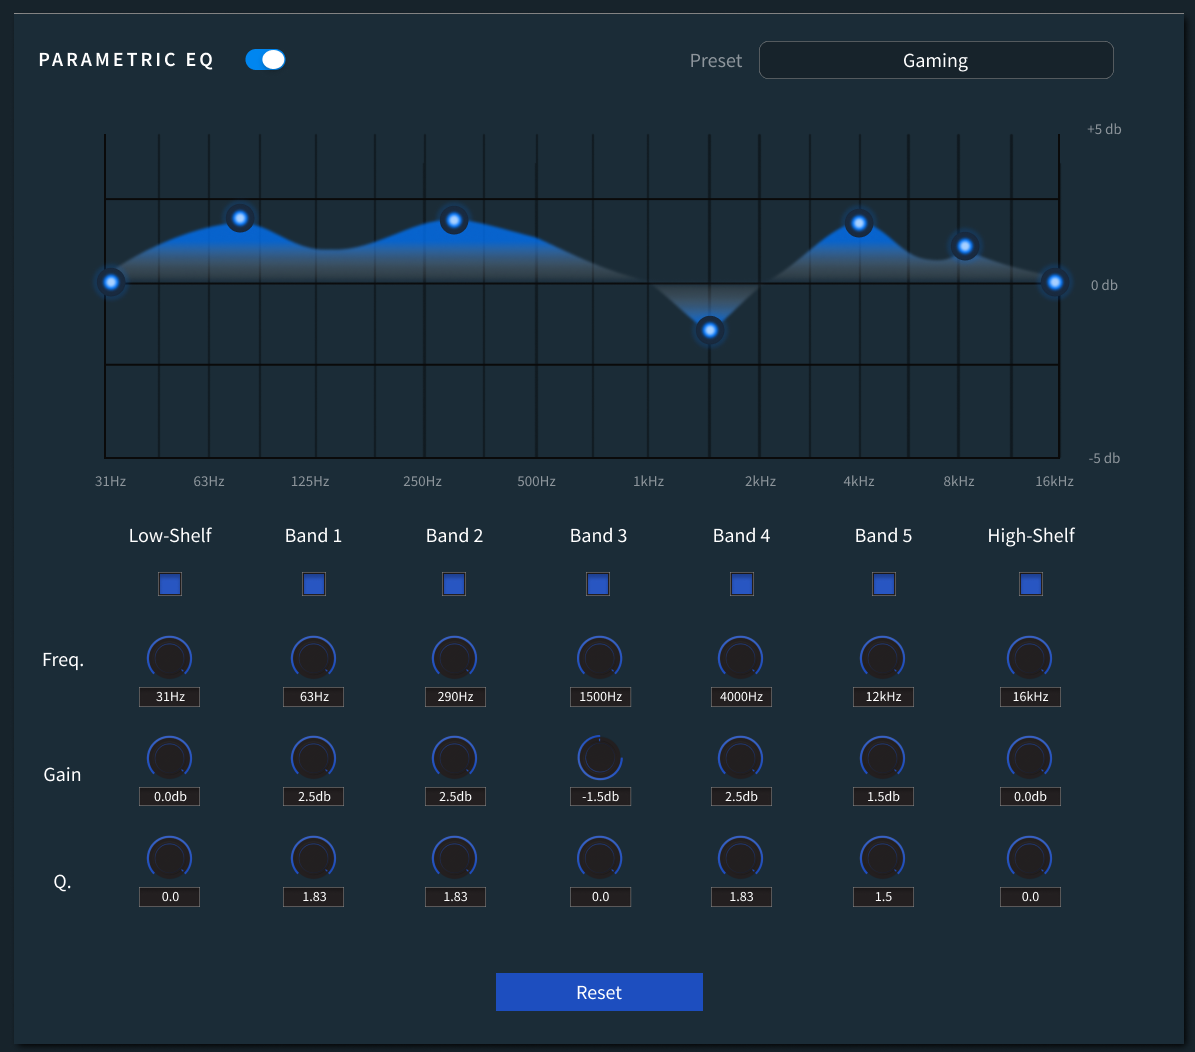Viewport: 1195px width, 1052px height.
Task: Toggle the Parametric EQ switch off
Action: coord(265,60)
